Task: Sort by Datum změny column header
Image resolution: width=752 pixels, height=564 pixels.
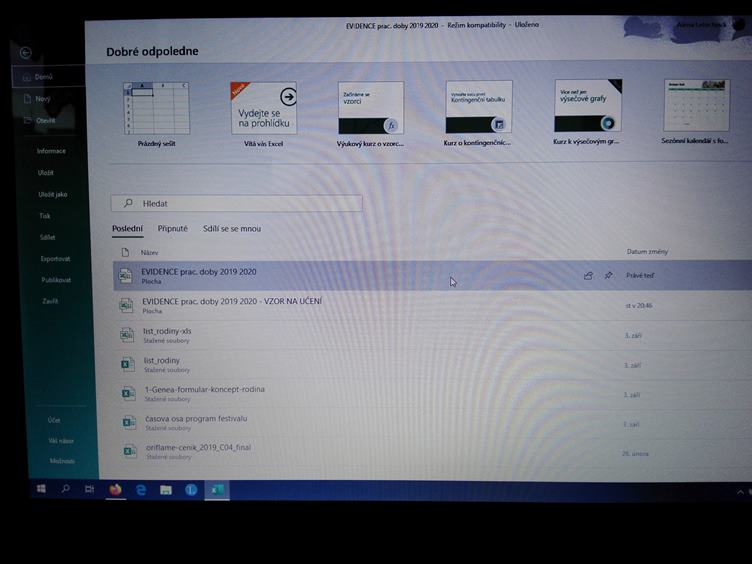Action: (x=647, y=251)
